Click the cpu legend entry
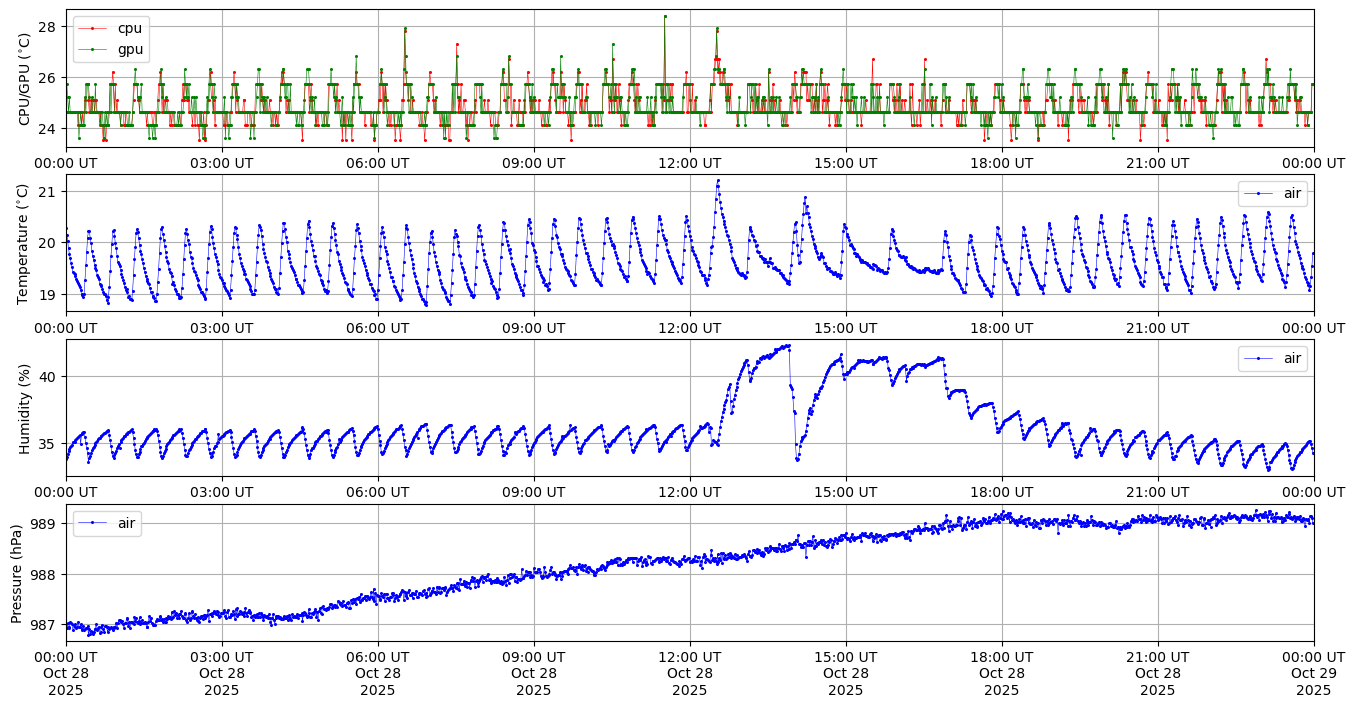The width and height of the screenshot is (1355, 707). coord(130,28)
